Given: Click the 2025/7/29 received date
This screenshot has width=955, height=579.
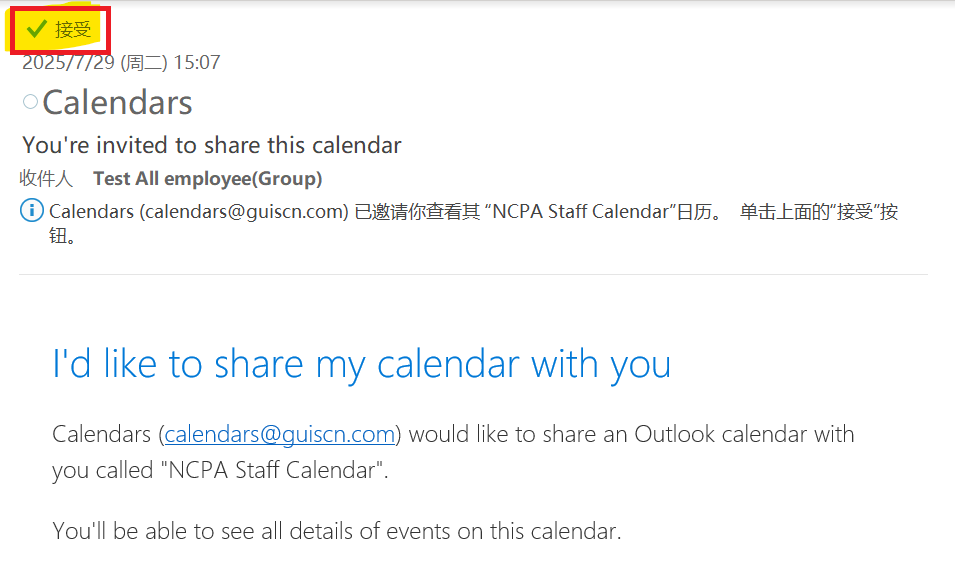Looking at the screenshot, I should coord(68,63).
